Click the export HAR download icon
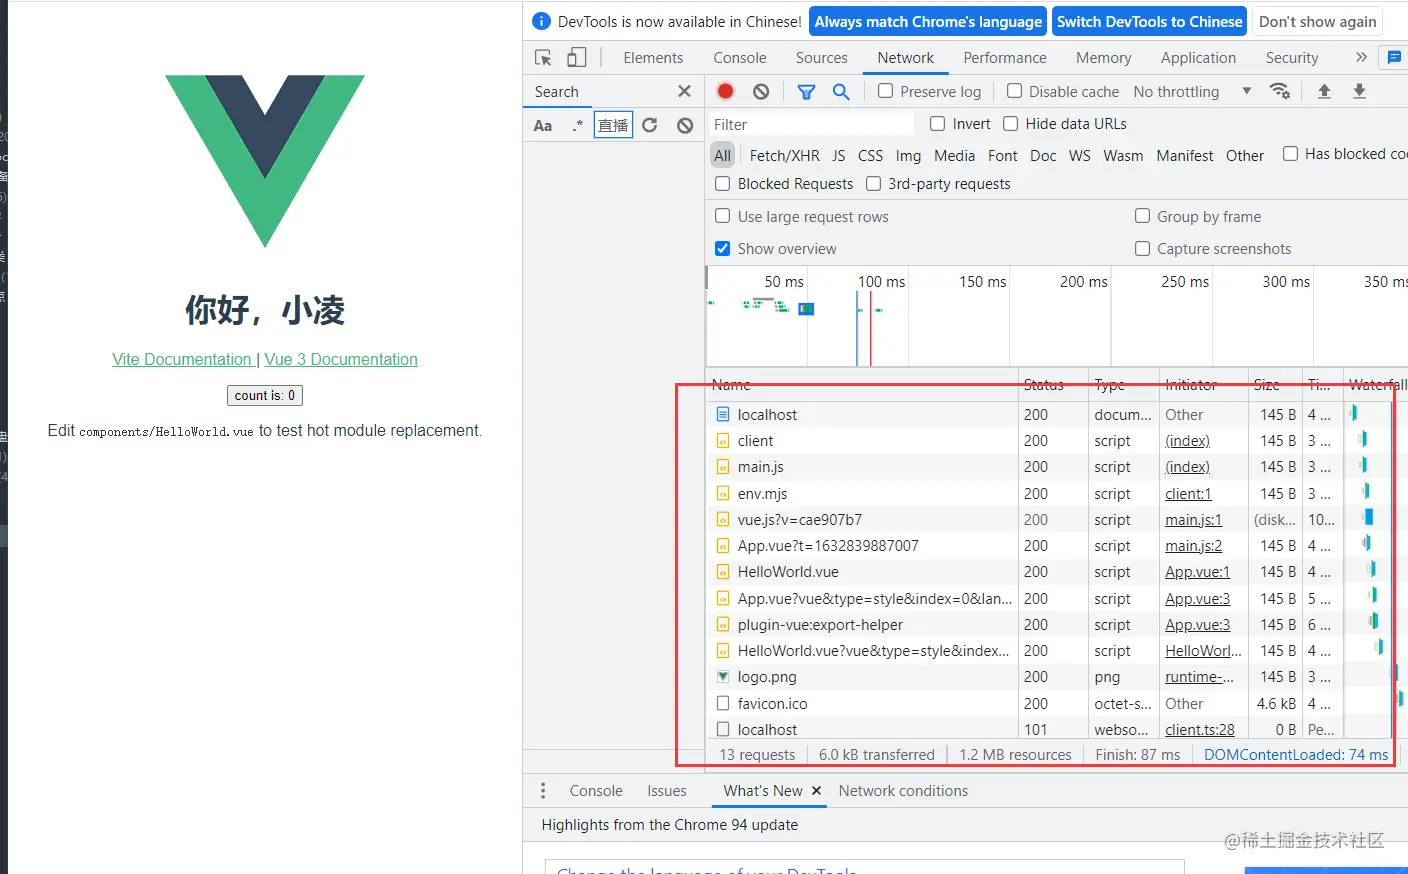1408x874 pixels. pos(1359,91)
